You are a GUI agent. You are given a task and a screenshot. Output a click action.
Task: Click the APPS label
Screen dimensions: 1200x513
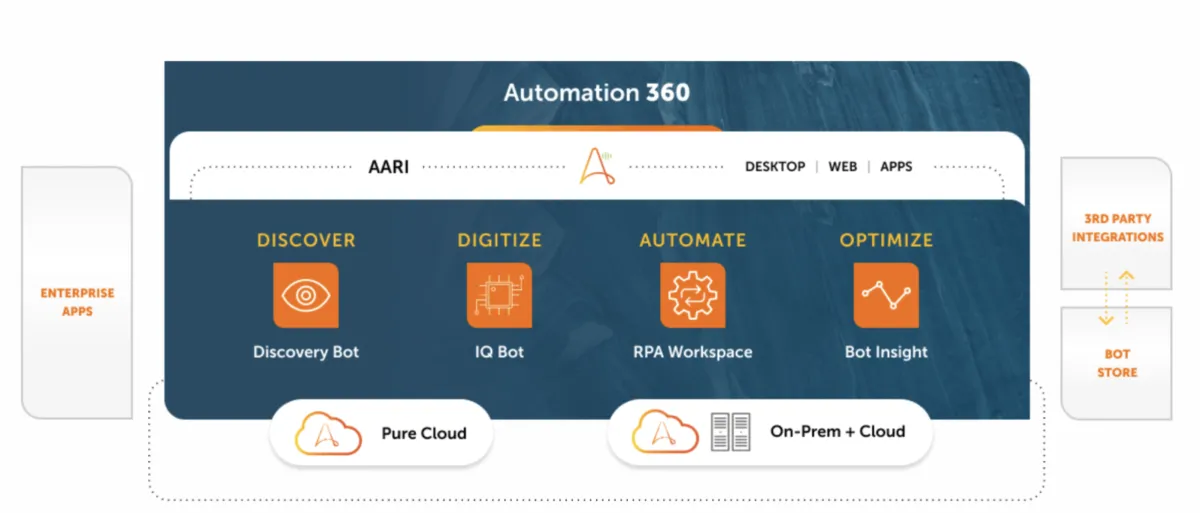896,167
